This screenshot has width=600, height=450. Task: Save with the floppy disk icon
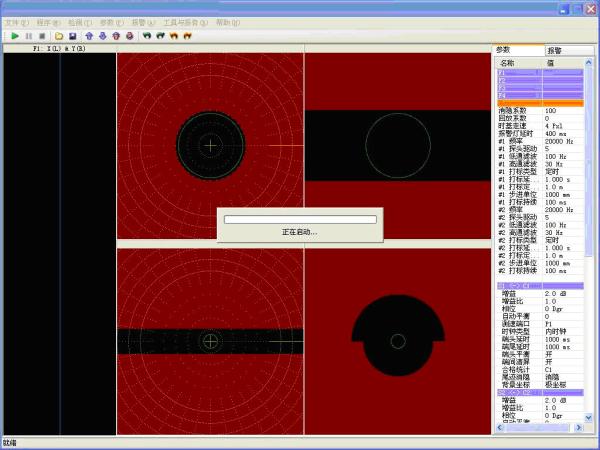click(72, 36)
